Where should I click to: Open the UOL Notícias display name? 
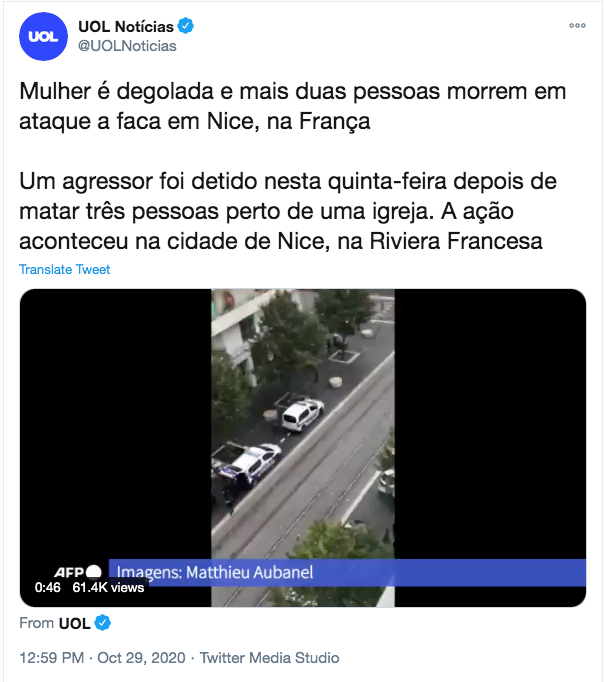[x=126, y=27]
